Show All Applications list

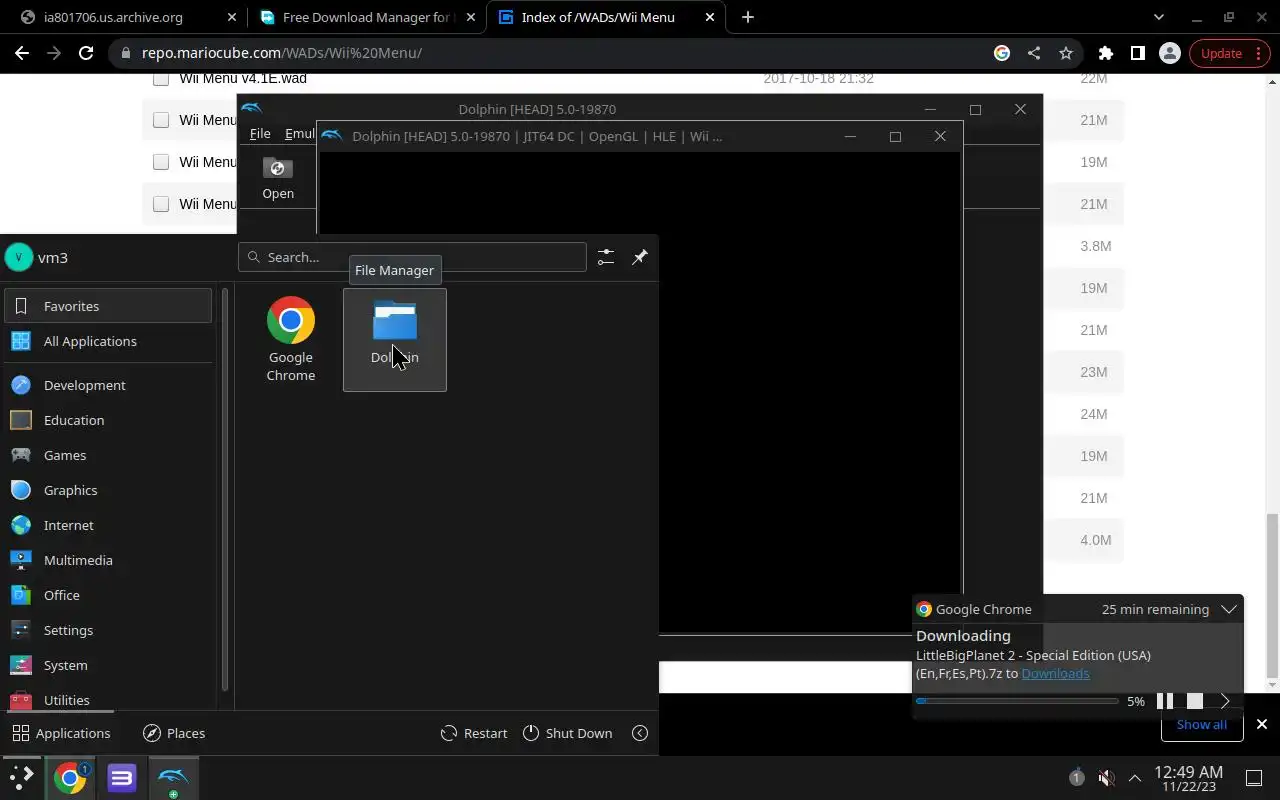pyautogui.click(x=108, y=341)
